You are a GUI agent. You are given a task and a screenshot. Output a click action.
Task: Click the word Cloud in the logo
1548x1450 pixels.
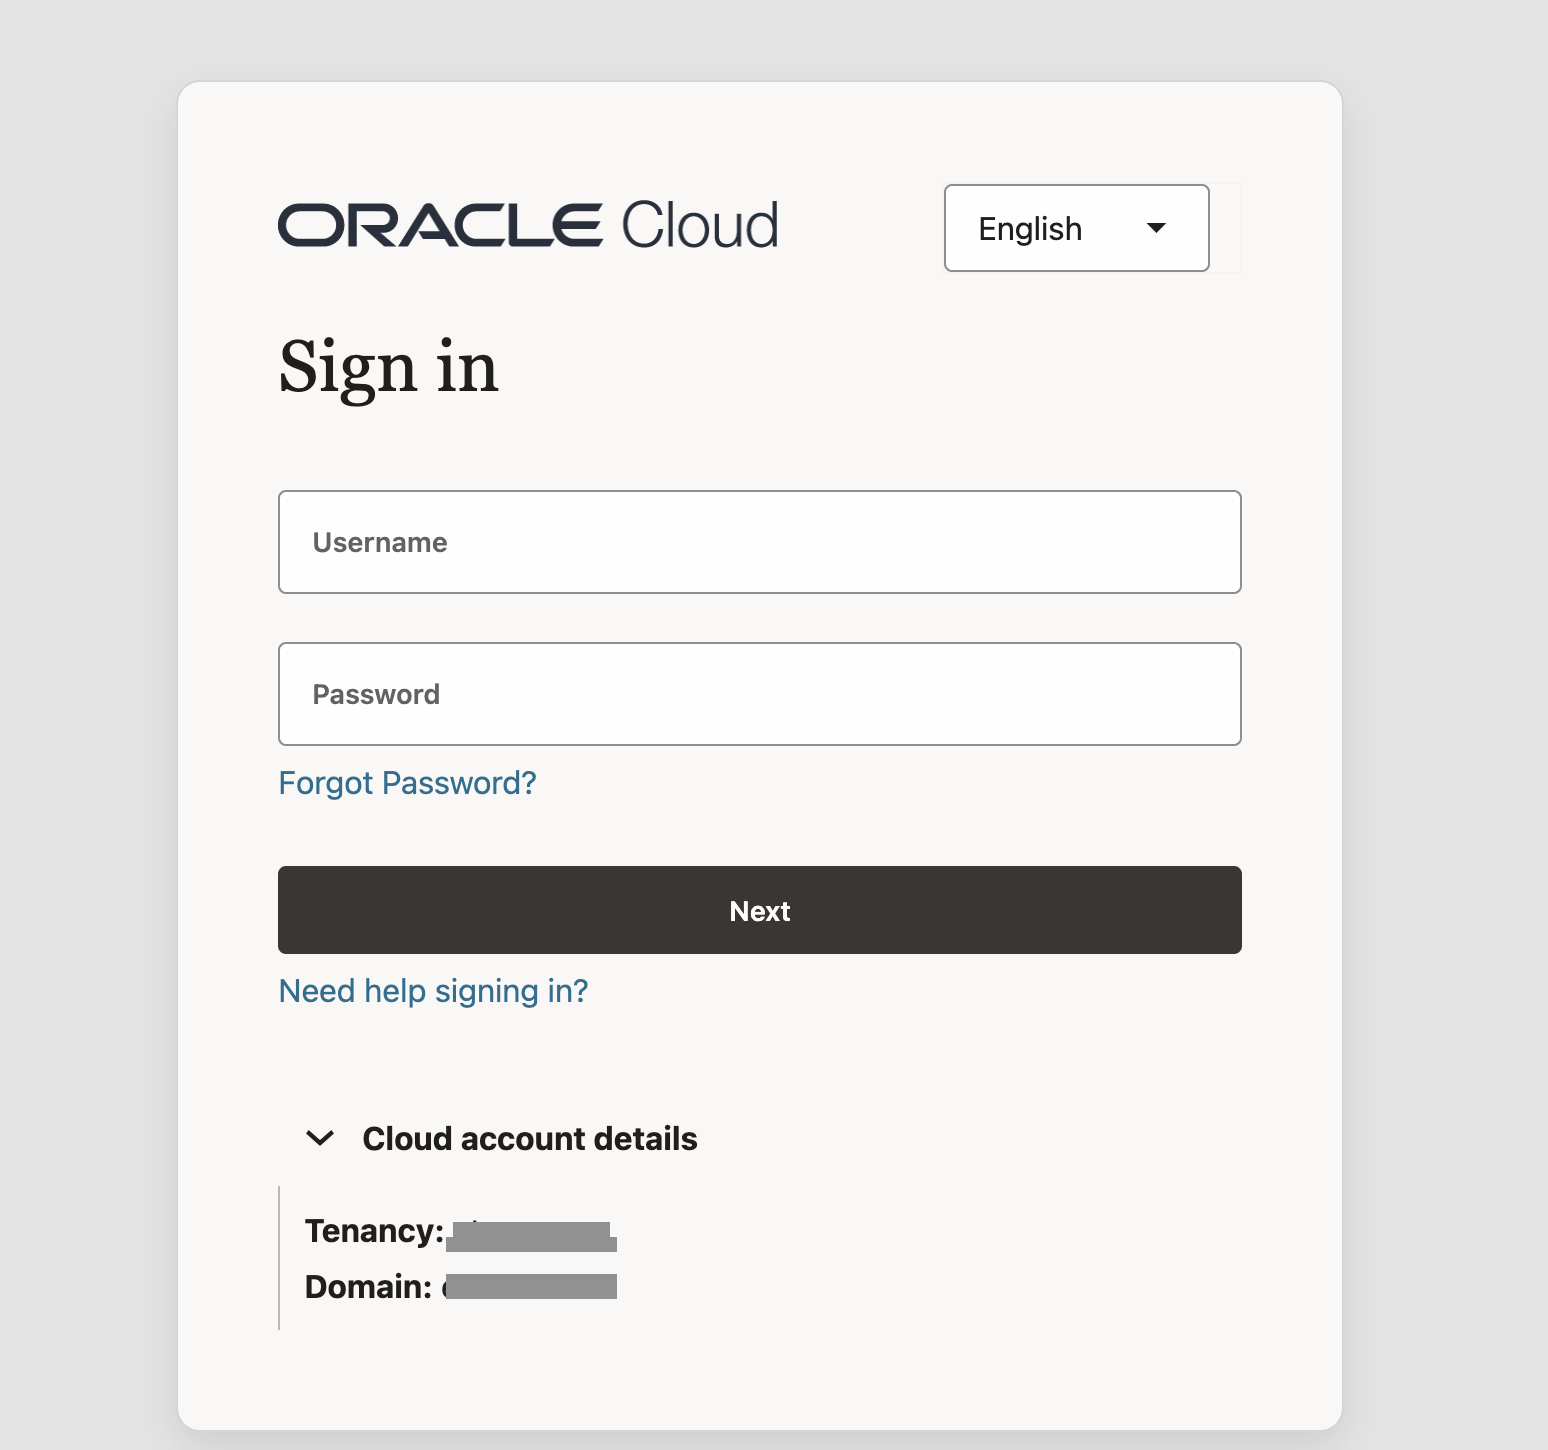[699, 225]
